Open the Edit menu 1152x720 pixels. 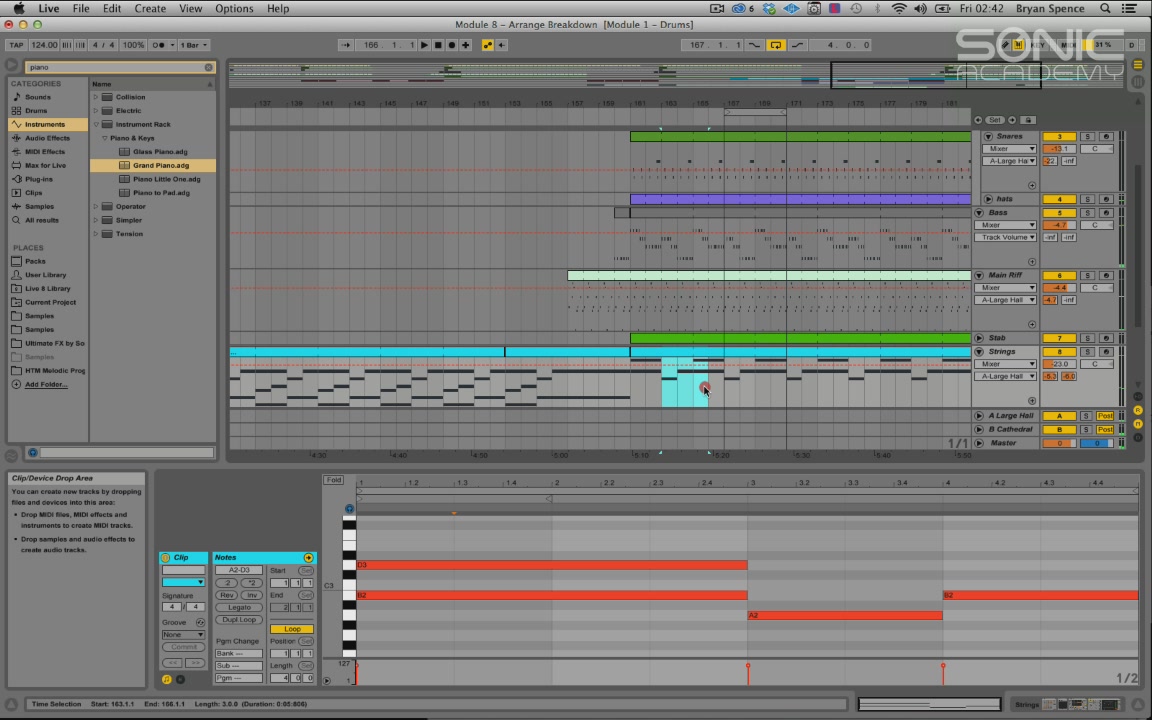click(112, 8)
